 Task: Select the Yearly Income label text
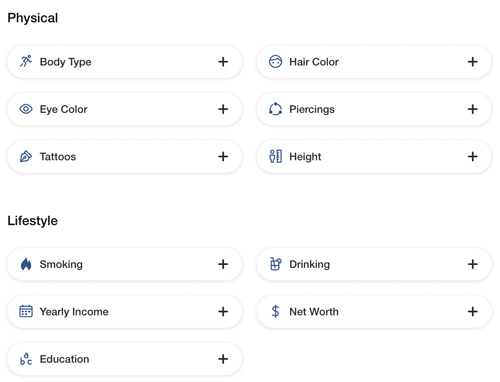[74, 312]
